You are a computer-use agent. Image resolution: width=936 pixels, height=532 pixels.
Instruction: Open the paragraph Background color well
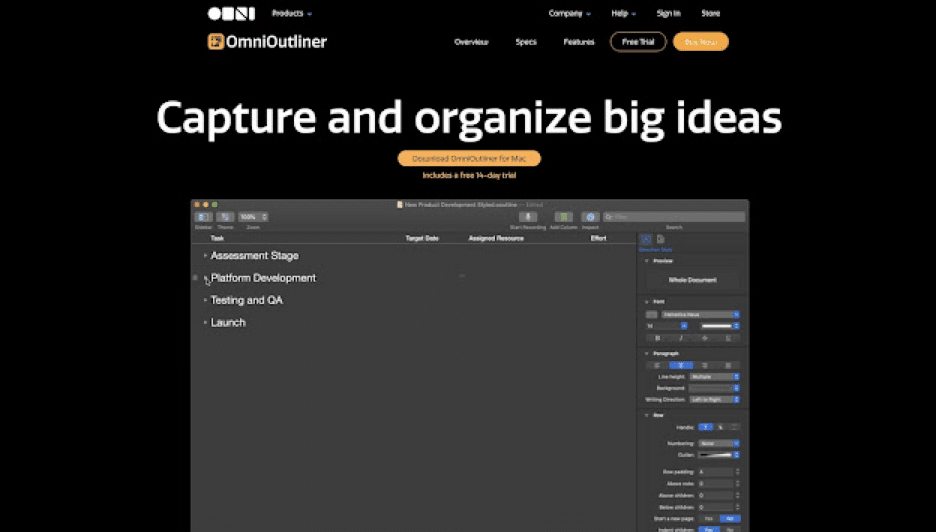click(x=715, y=388)
